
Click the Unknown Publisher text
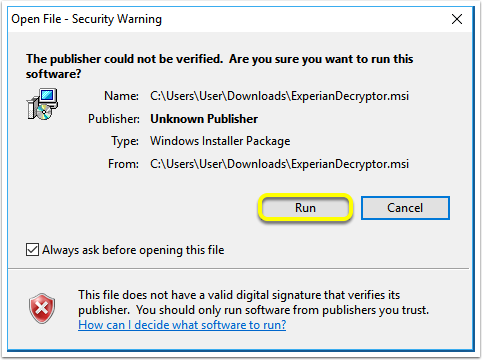click(204, 119)
